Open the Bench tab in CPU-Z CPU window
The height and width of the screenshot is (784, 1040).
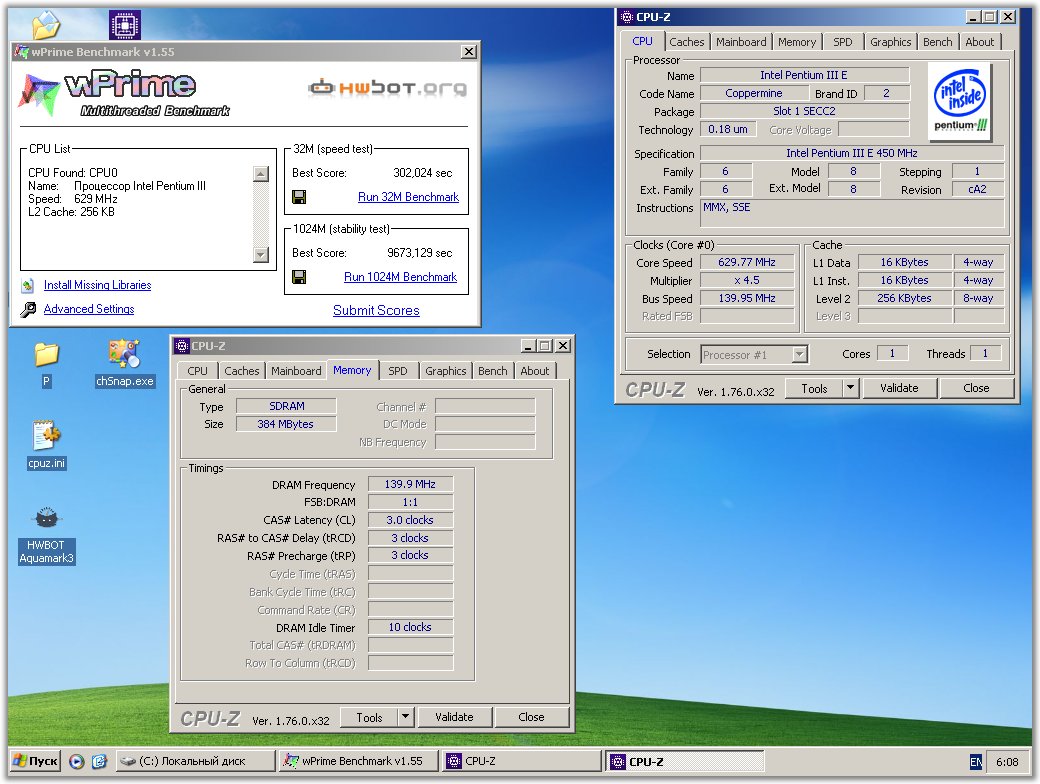938,42
